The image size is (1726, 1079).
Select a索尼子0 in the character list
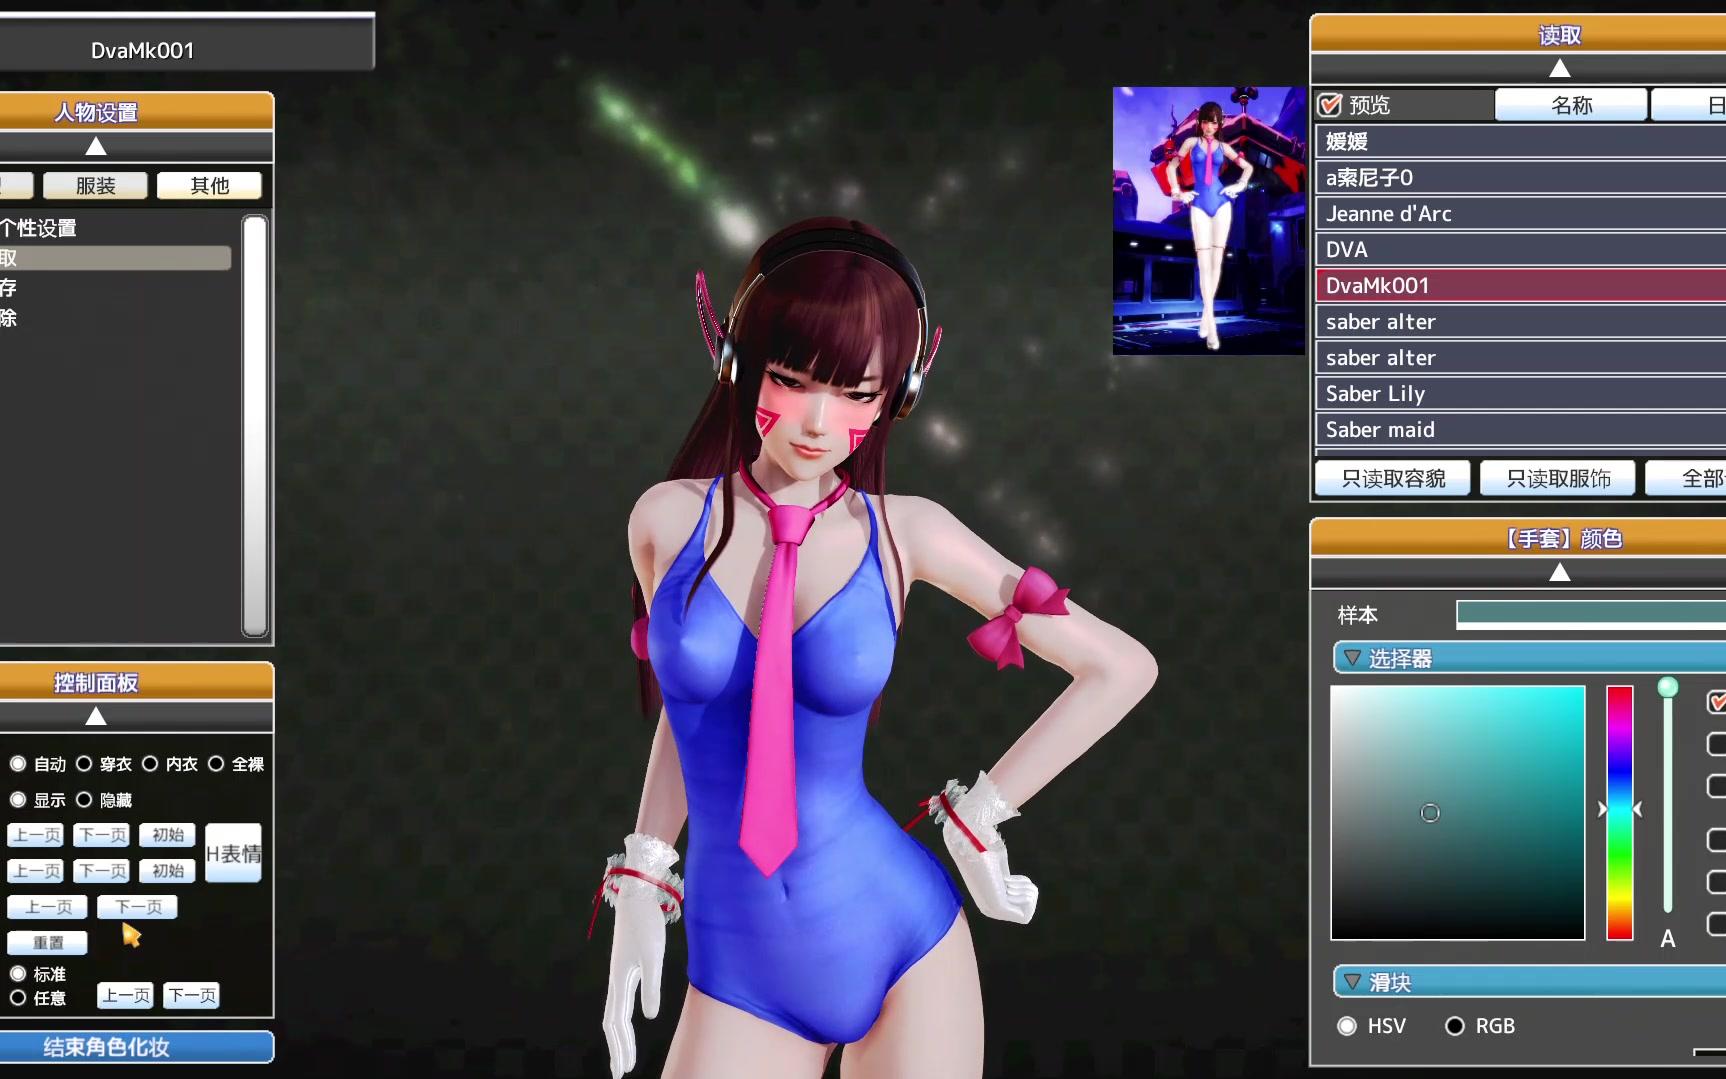pos(1520,177)
